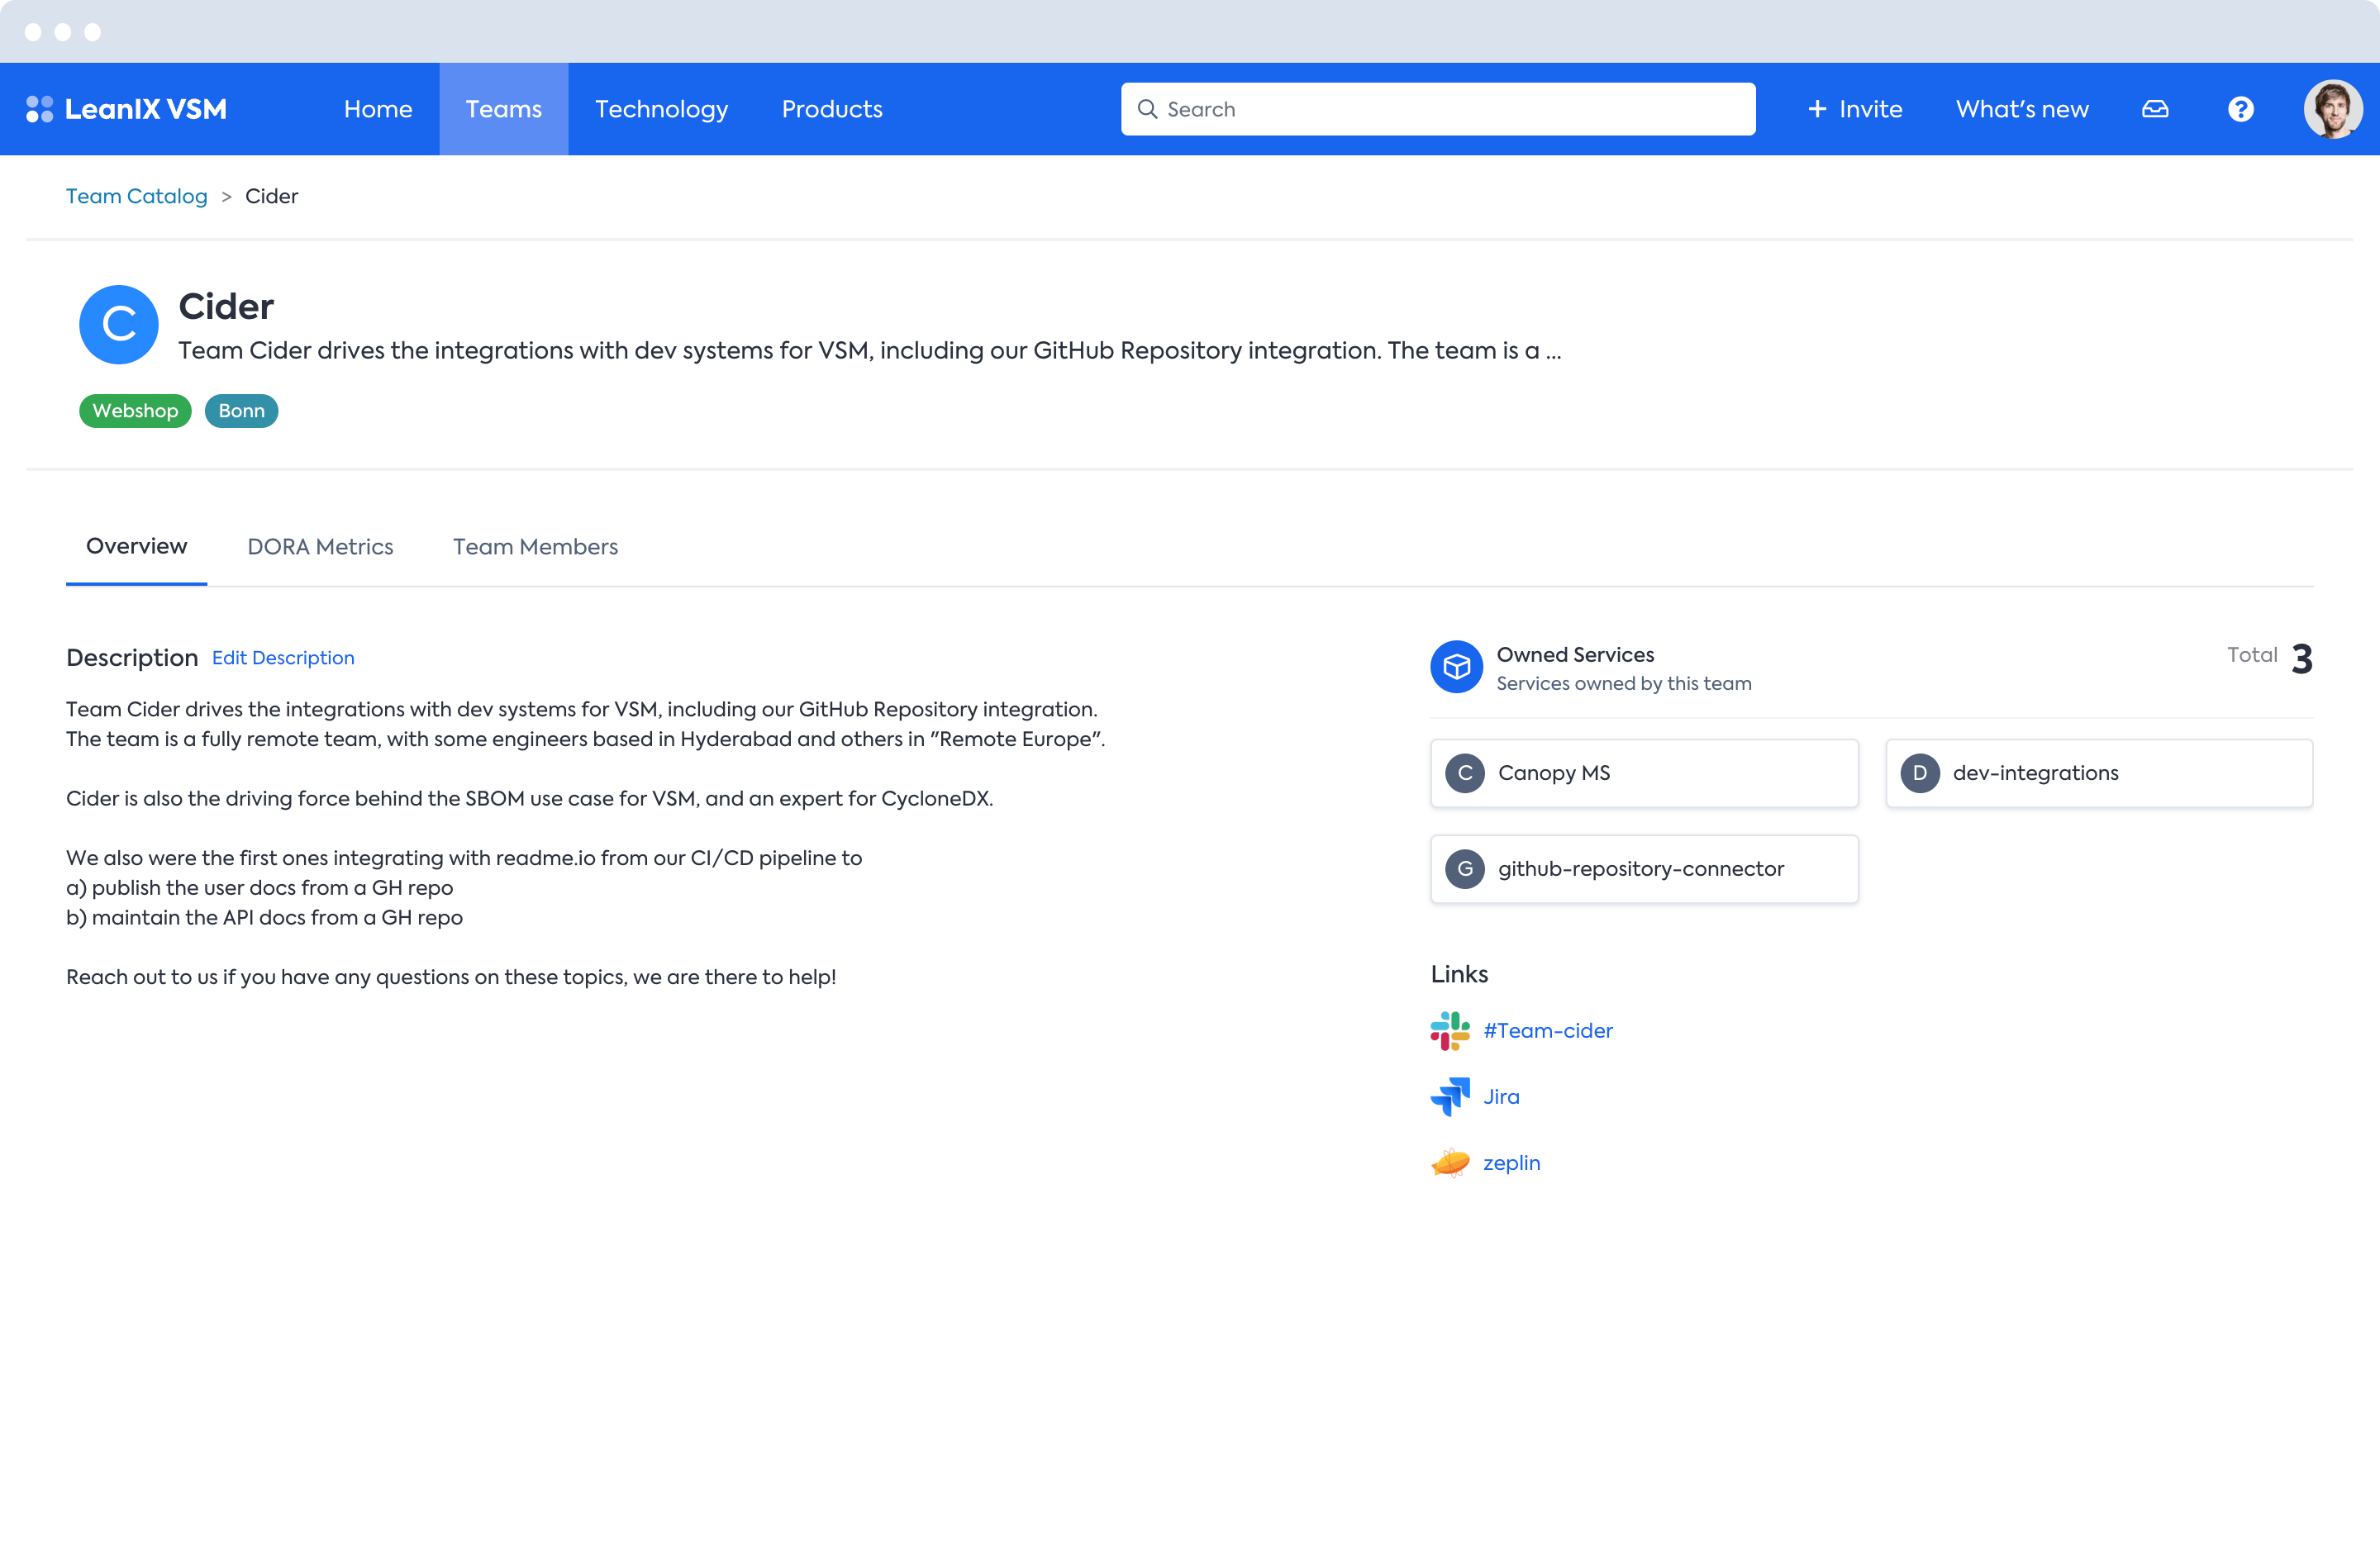Image resolution: width=2380 pixels, height=1550 pixels.
Task: Click the Cider team title heading
Action: click(x=226, y=306)
